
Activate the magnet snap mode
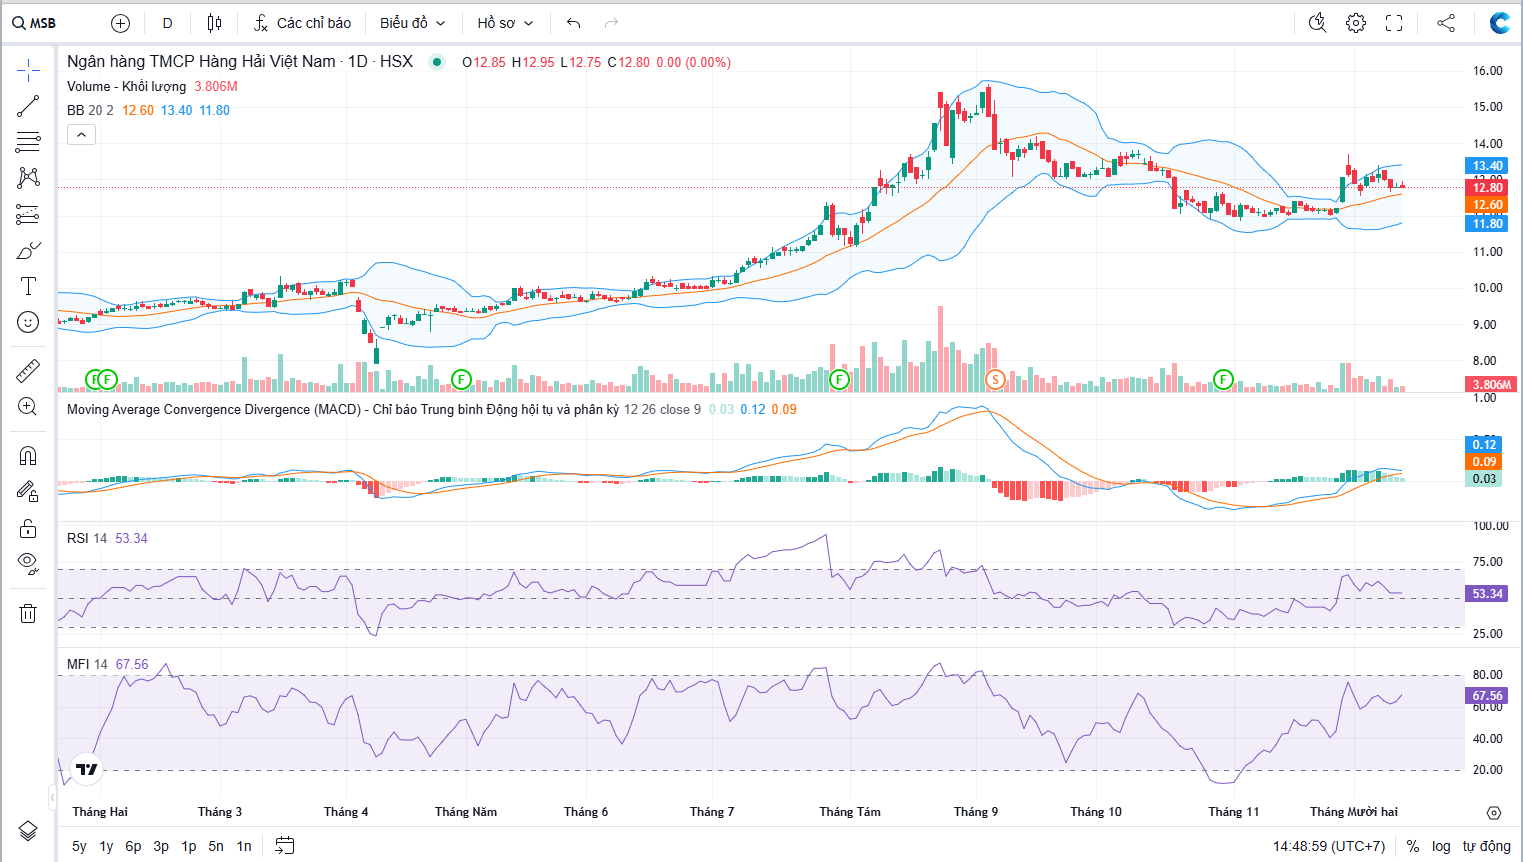click(28, 456)
